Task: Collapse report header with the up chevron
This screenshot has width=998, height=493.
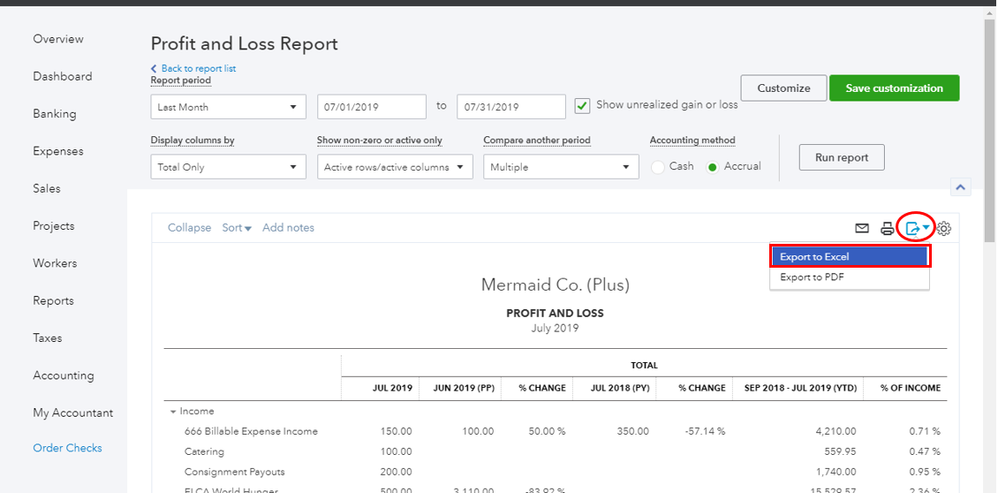Action: [959, 187]
